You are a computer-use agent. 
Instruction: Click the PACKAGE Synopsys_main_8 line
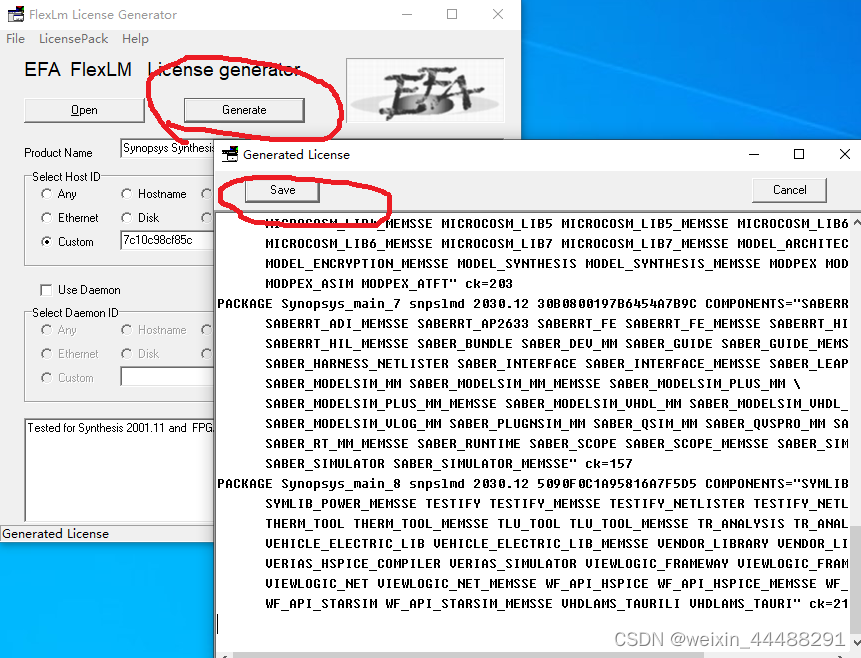(x=533, y=484)
